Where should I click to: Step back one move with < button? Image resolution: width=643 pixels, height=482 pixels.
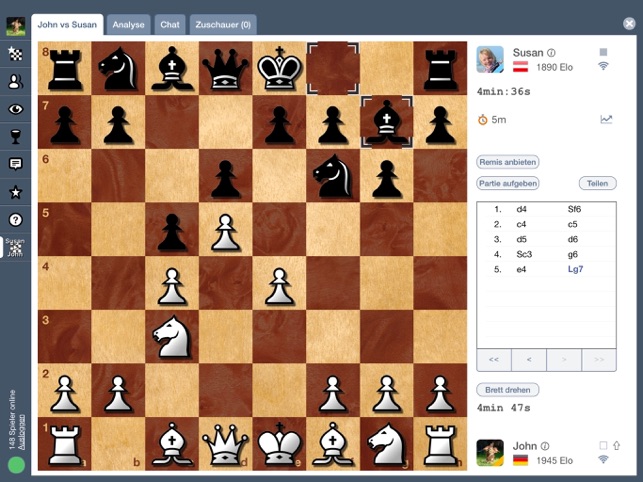pos(529,360)
